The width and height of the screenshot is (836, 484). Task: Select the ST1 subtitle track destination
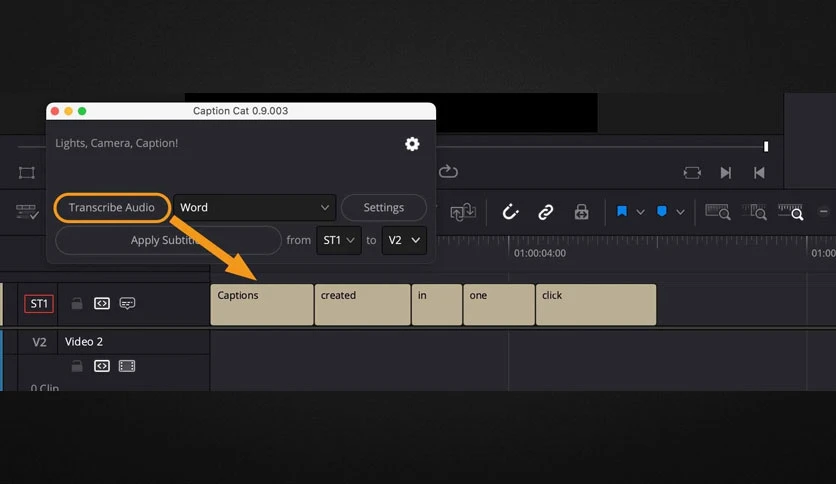click(39, 304)
